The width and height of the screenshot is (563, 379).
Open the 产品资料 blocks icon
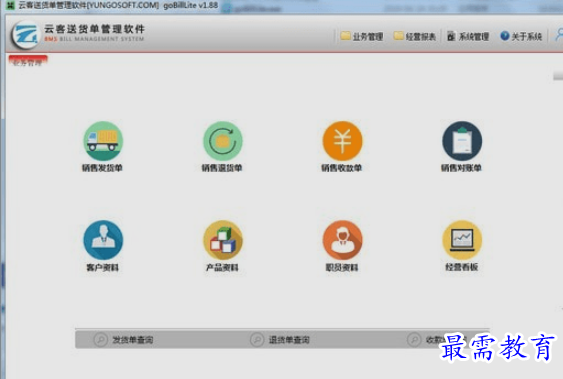(223, 240)
